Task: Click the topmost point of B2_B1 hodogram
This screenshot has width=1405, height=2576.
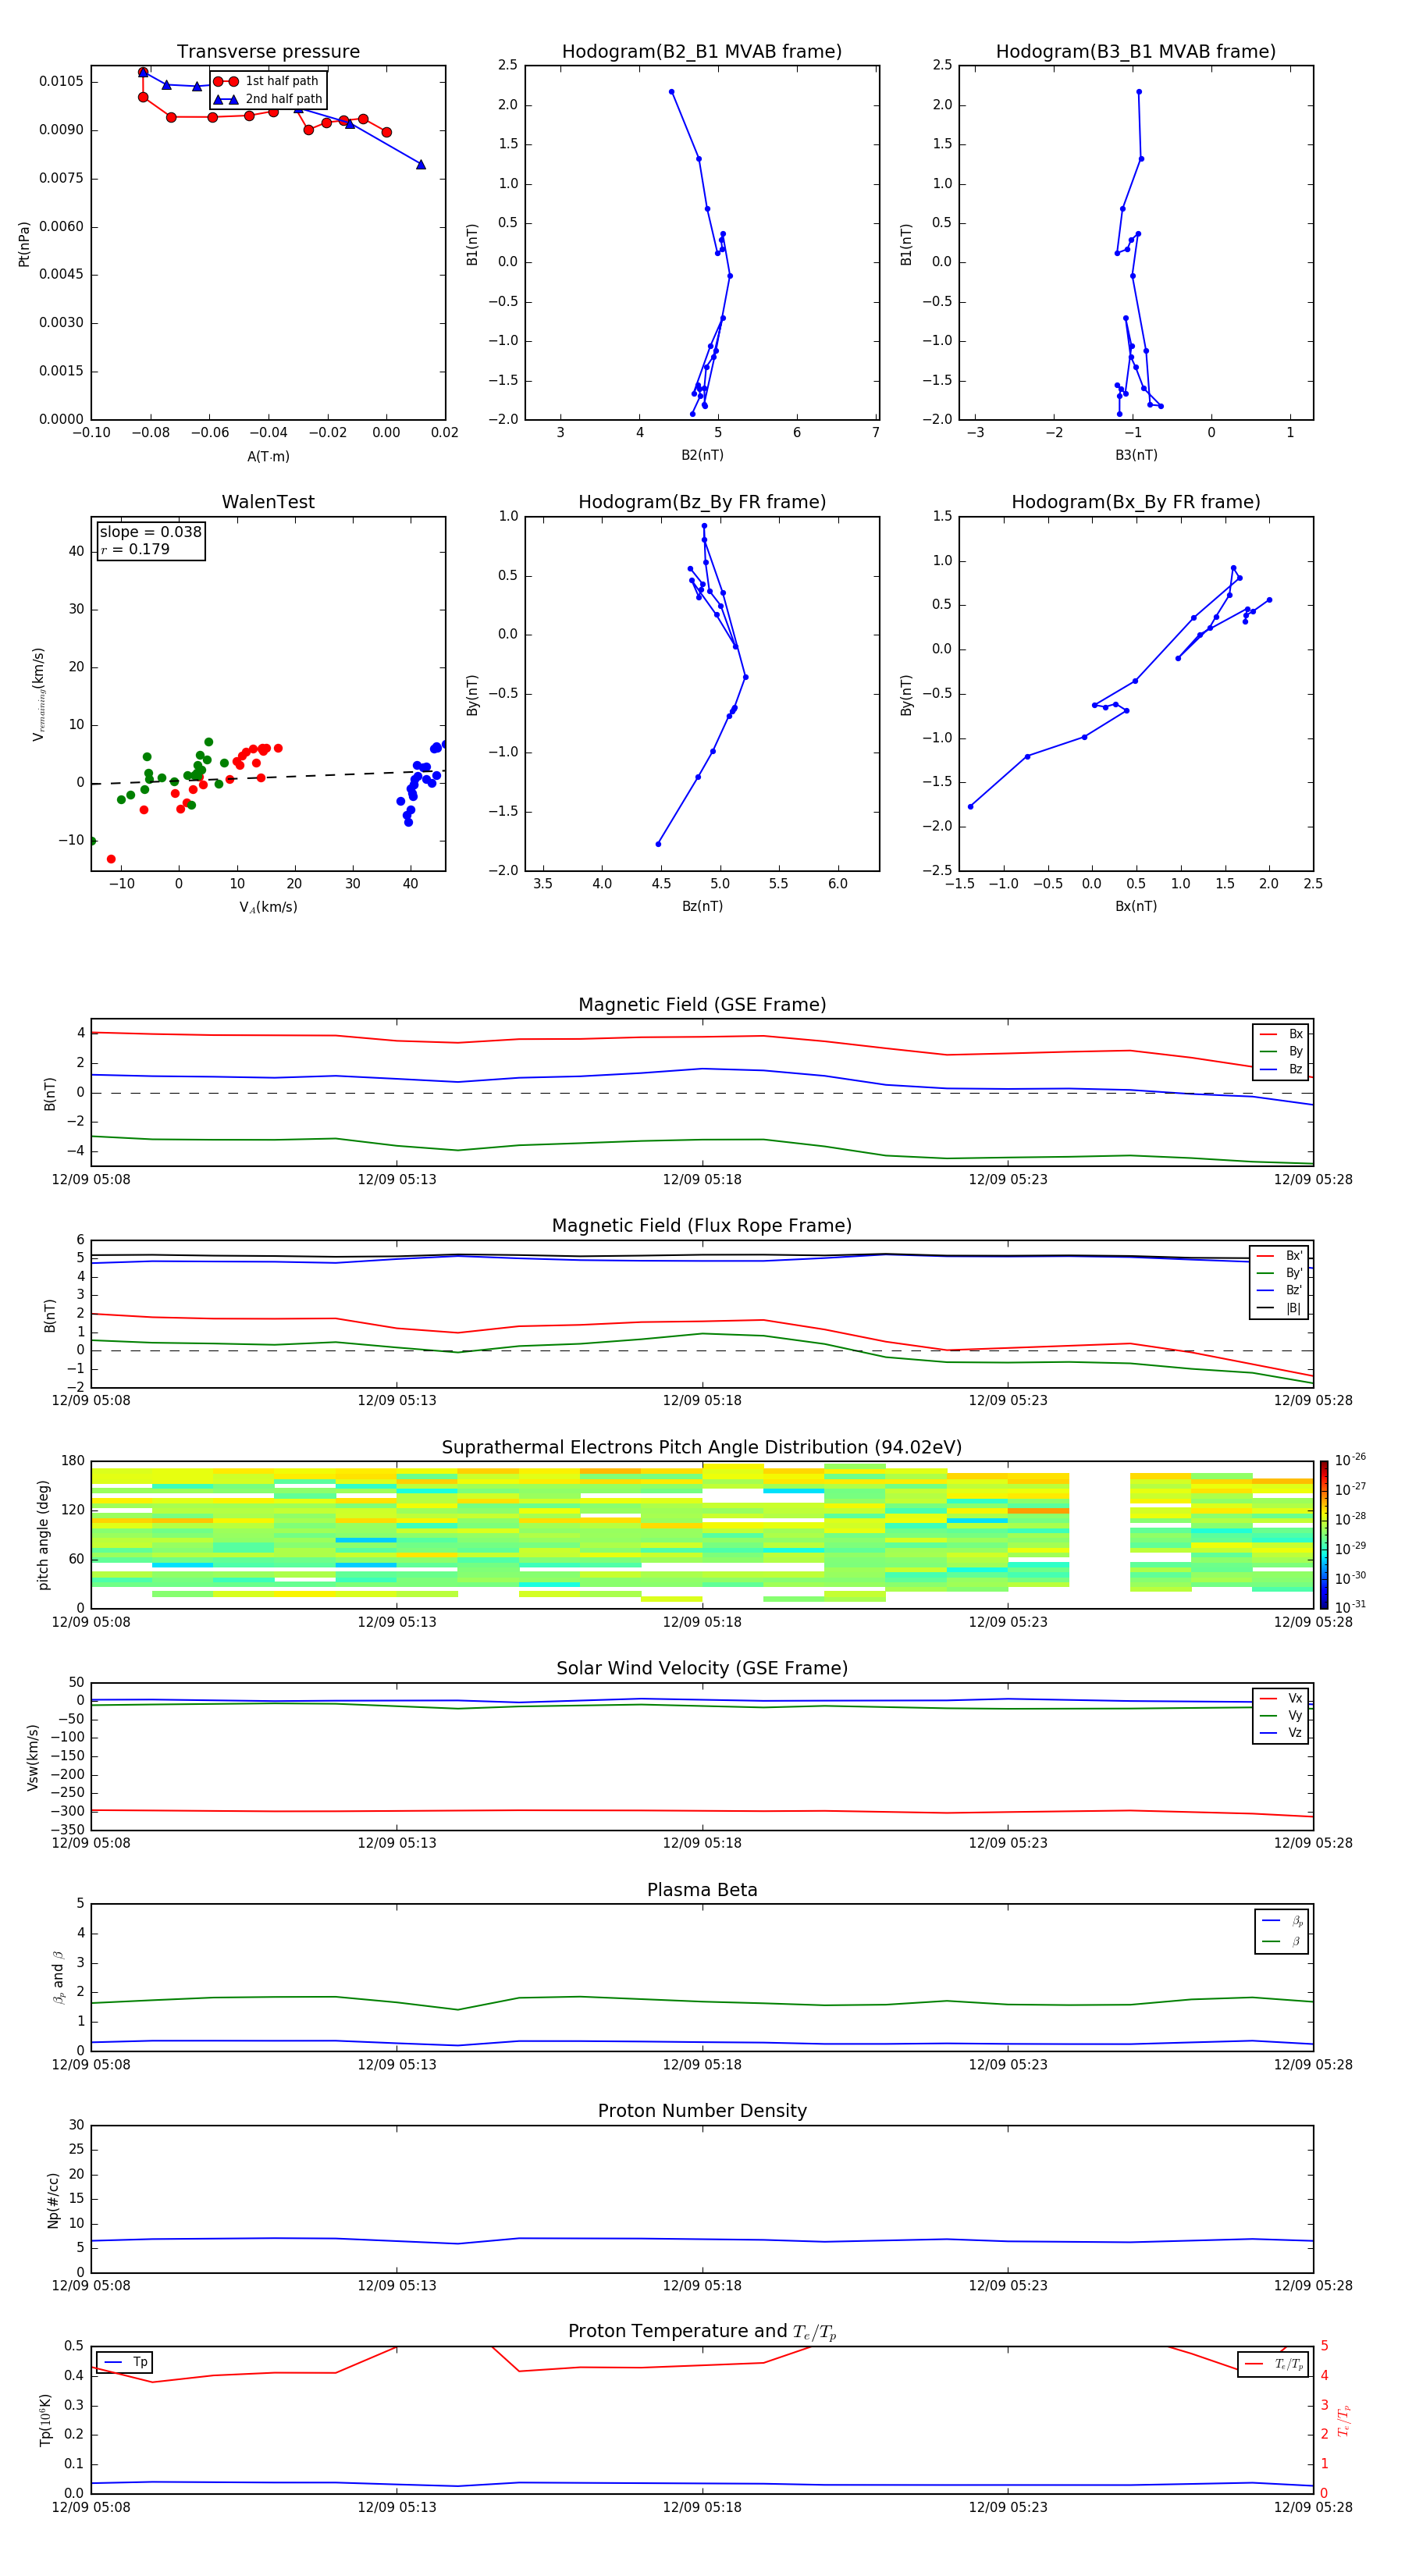Action: pyautogui.click(x=671, y=92)
